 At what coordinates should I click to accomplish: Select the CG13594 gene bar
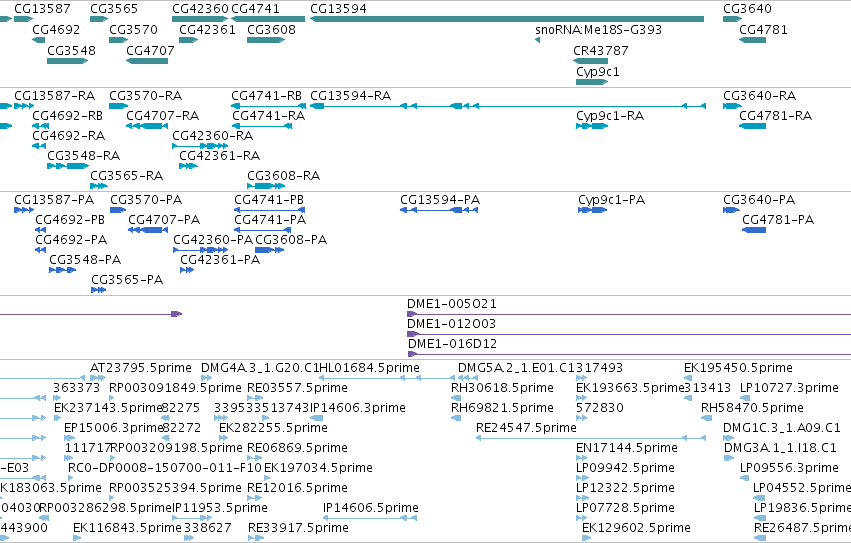(x=507, y=19)
